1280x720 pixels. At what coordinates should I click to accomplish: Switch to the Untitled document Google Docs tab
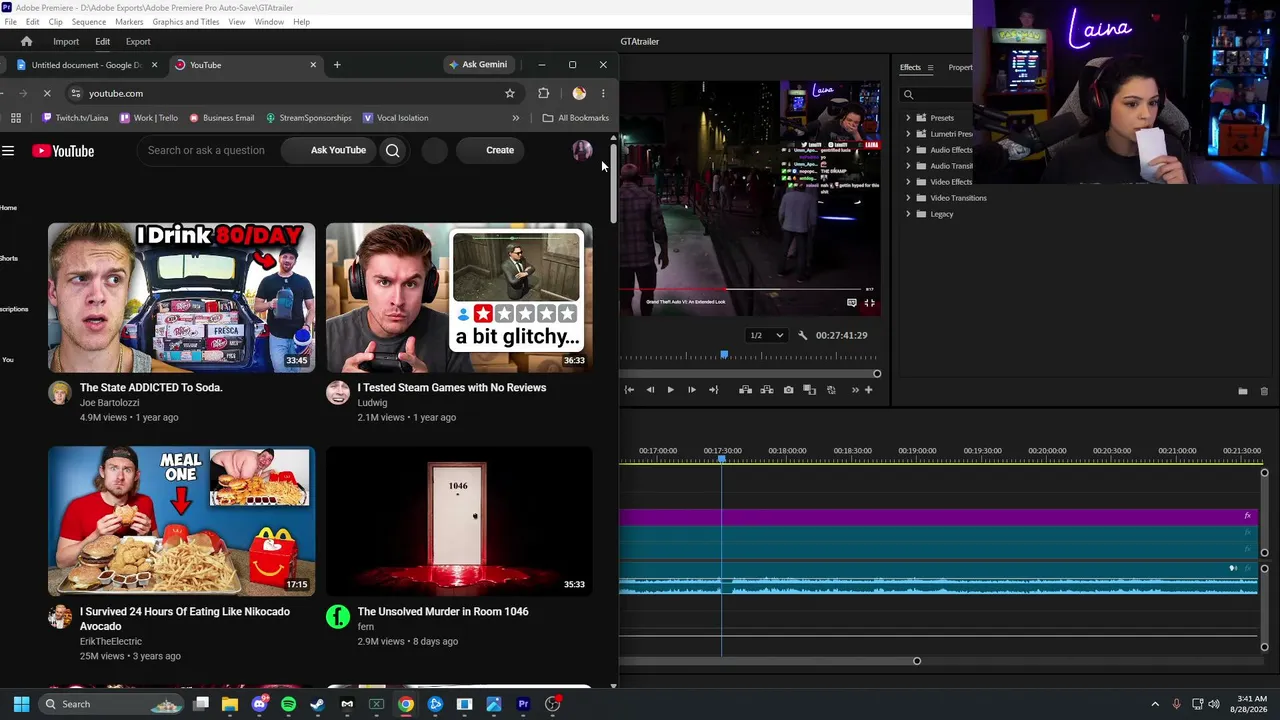(x=86, y=65)
